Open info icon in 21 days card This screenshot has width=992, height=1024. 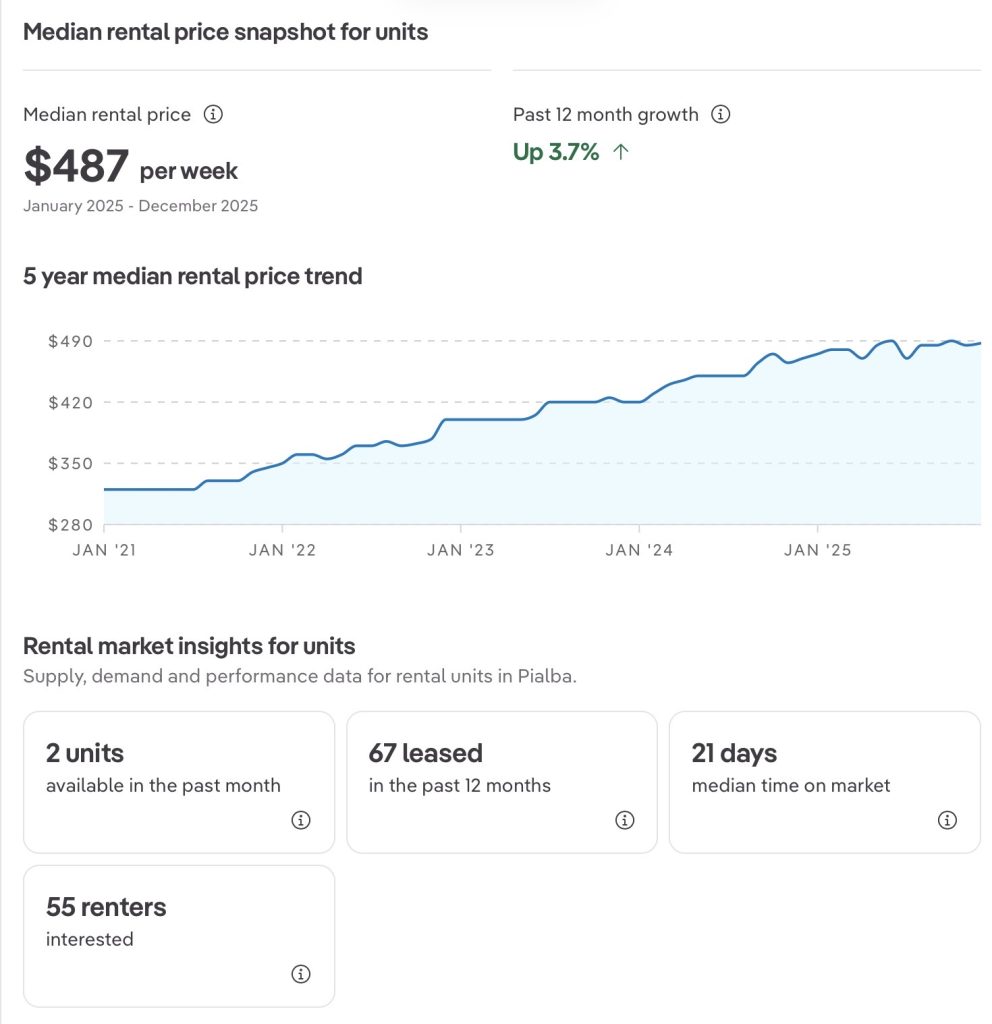pyautogui.click(x=947, y=820)
